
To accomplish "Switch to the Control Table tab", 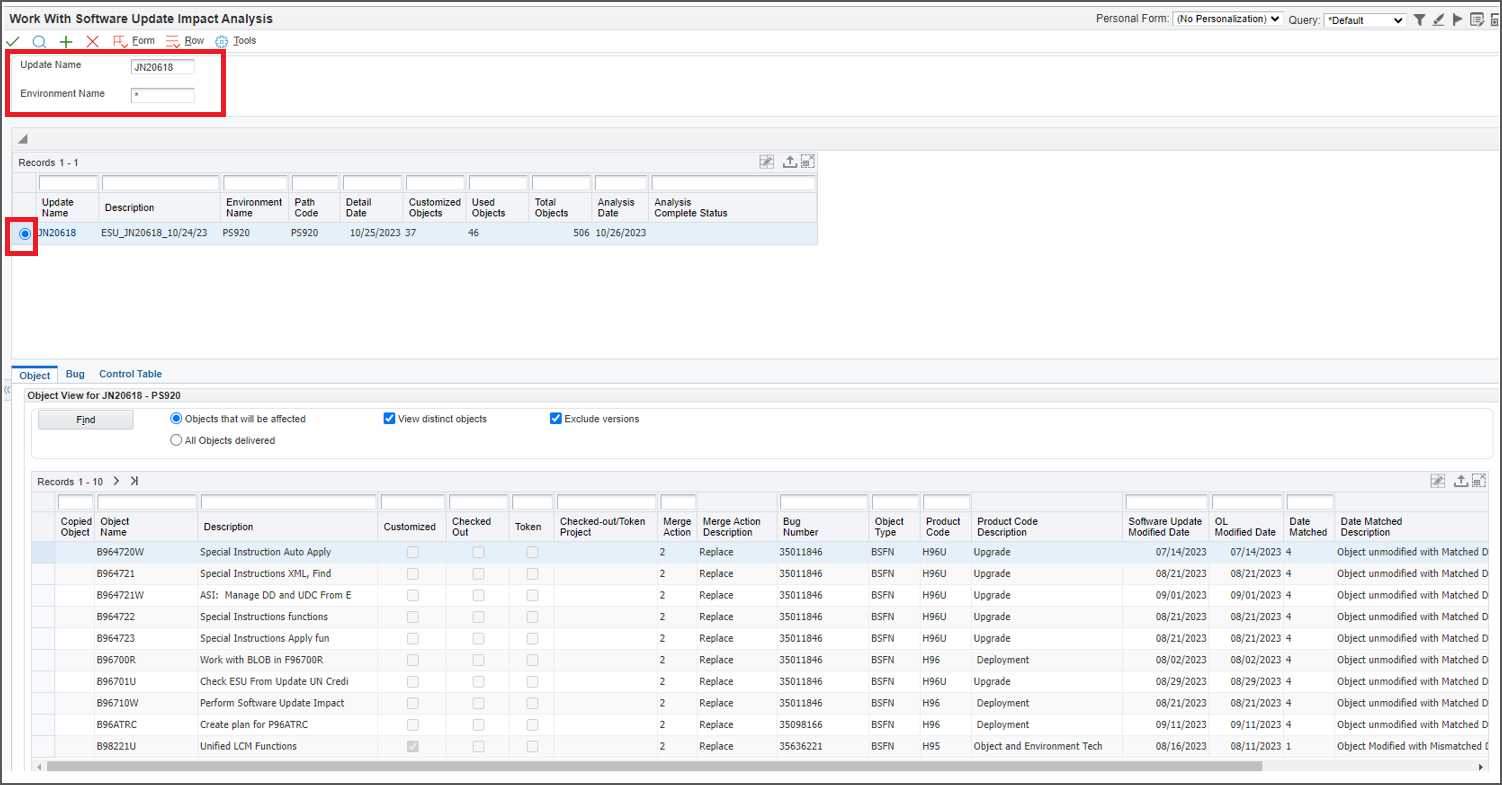I will (130, 374).
